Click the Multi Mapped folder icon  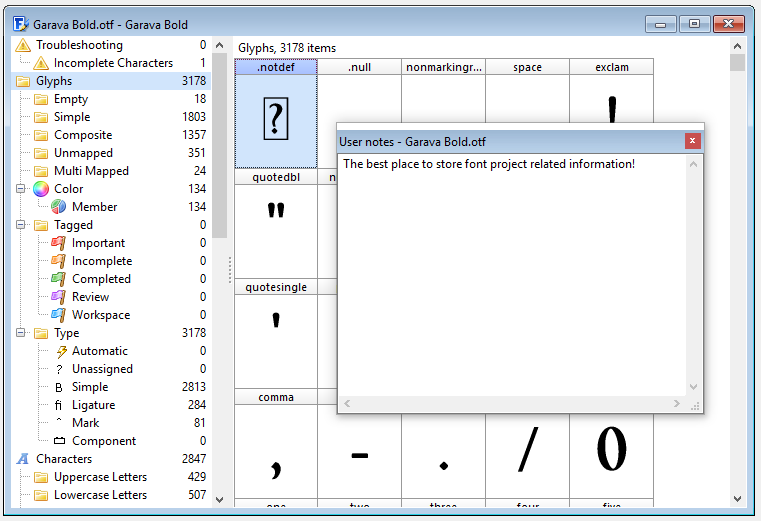point(41,171)
